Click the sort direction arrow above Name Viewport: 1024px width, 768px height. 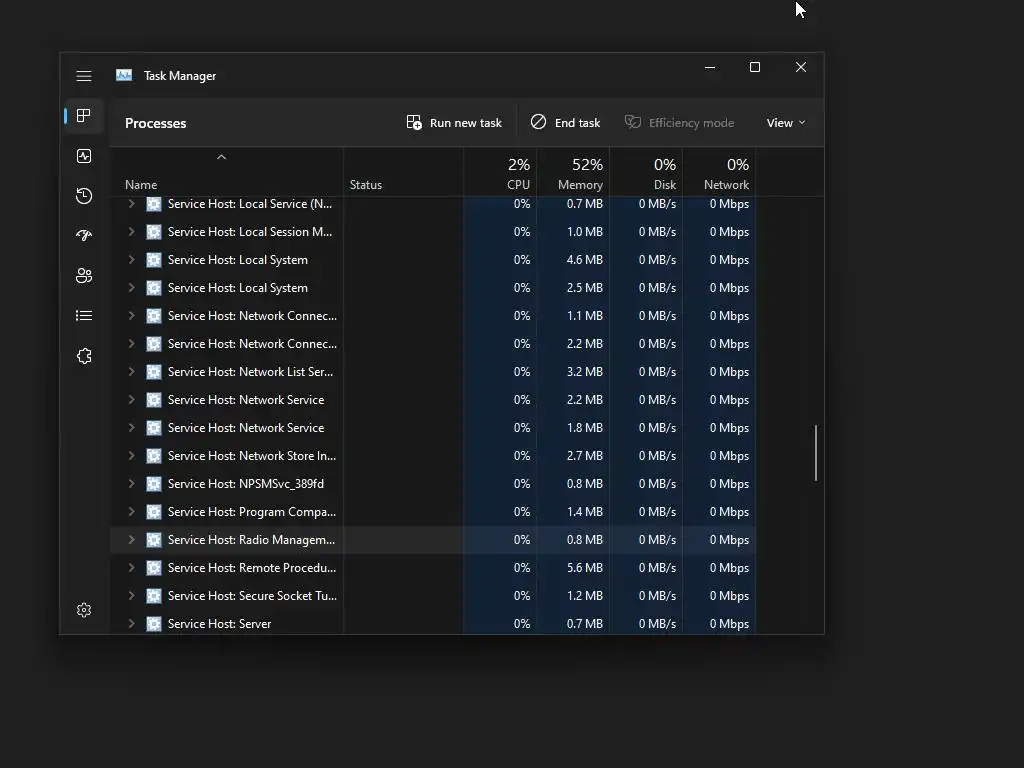(x=221, y=157)
